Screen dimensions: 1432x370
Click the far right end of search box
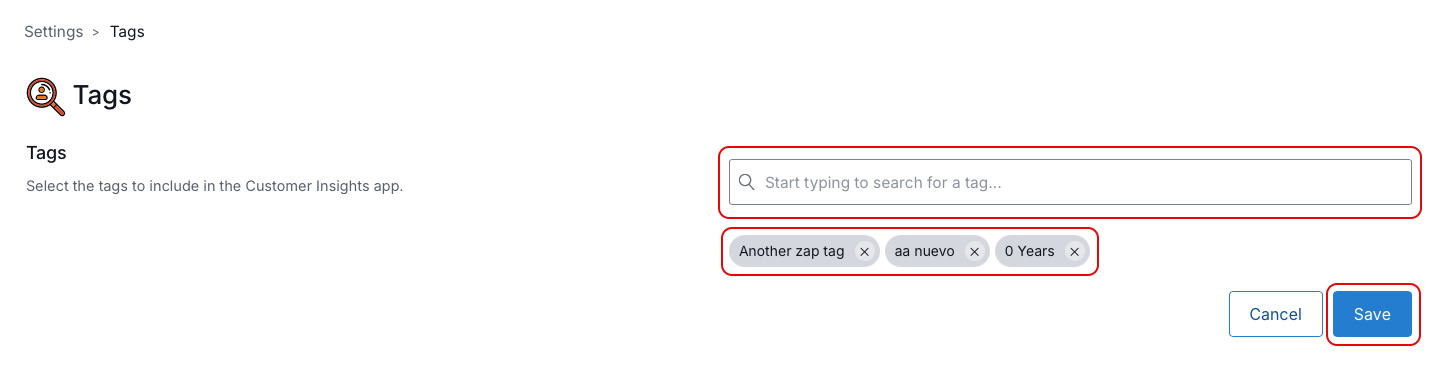point(1395,182)
